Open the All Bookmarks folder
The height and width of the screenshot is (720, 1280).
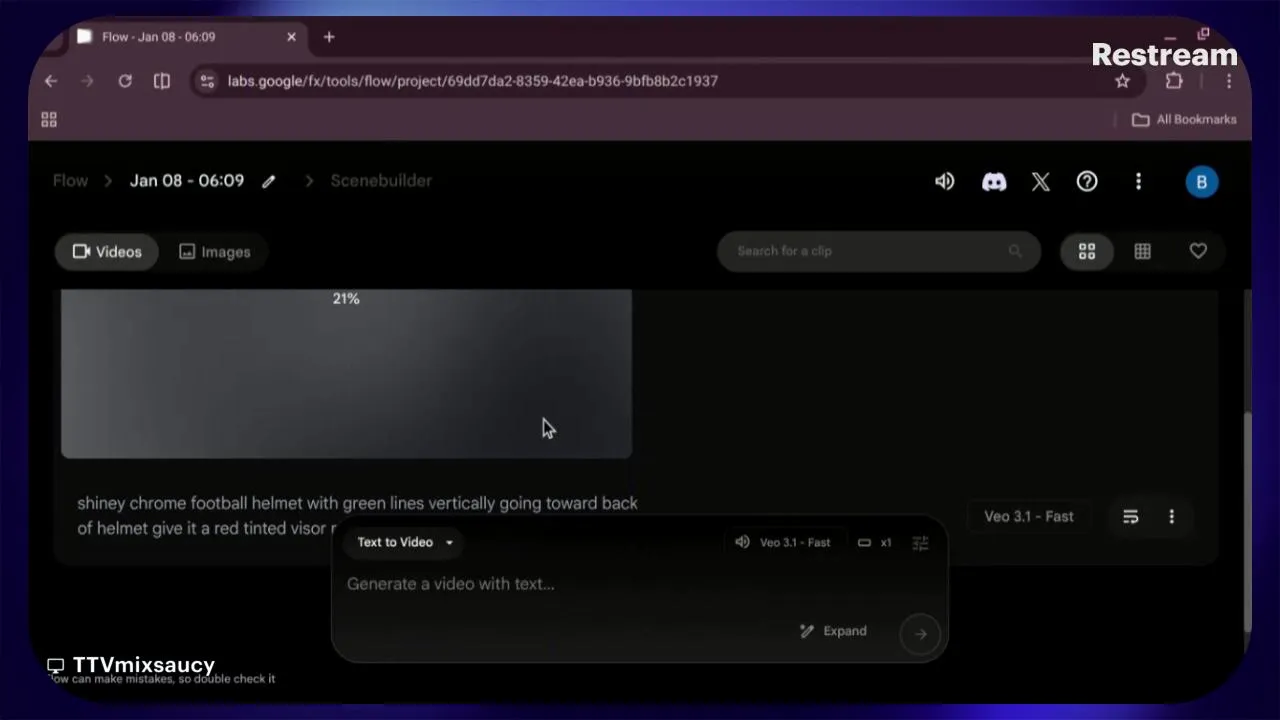pos(1184,120)
